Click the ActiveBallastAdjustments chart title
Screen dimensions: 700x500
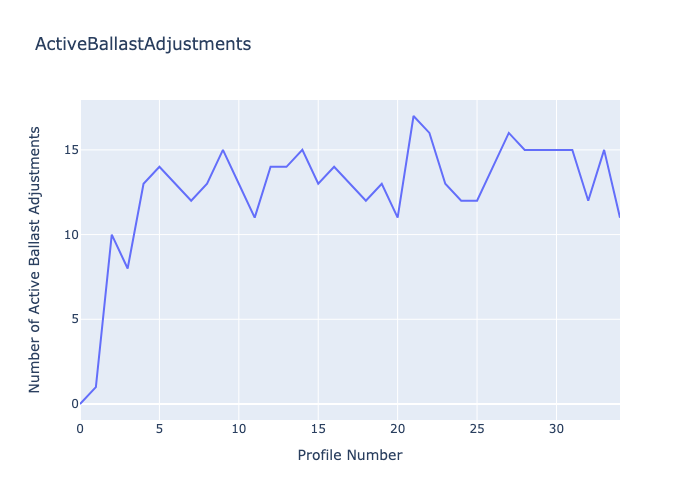[x=142, y=44]
